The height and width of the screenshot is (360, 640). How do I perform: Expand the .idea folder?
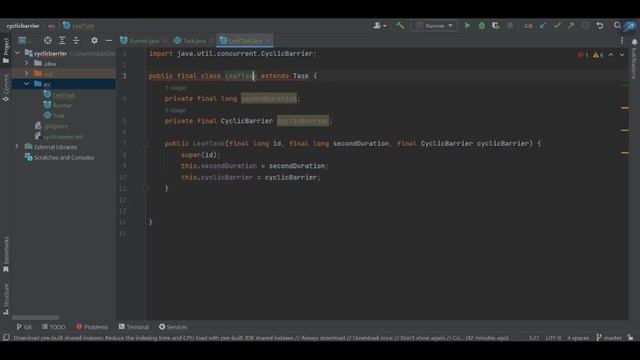[x=27, y=63]
